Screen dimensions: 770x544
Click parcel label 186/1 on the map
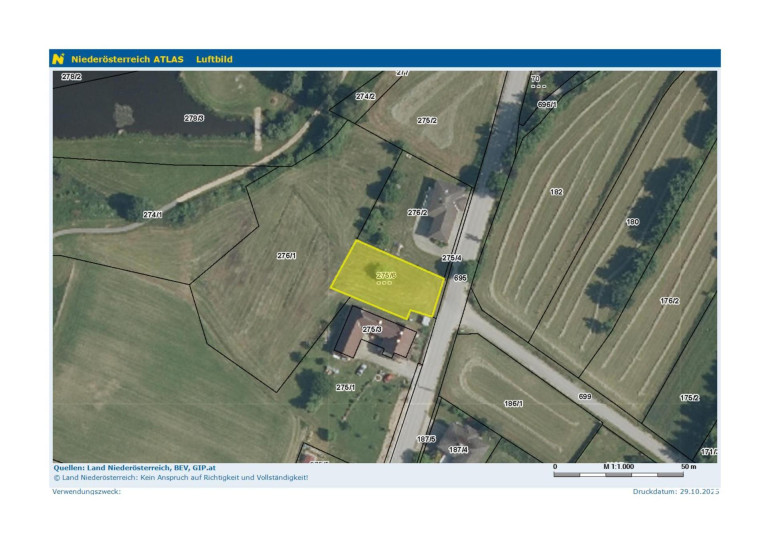[x=513, y=403]
